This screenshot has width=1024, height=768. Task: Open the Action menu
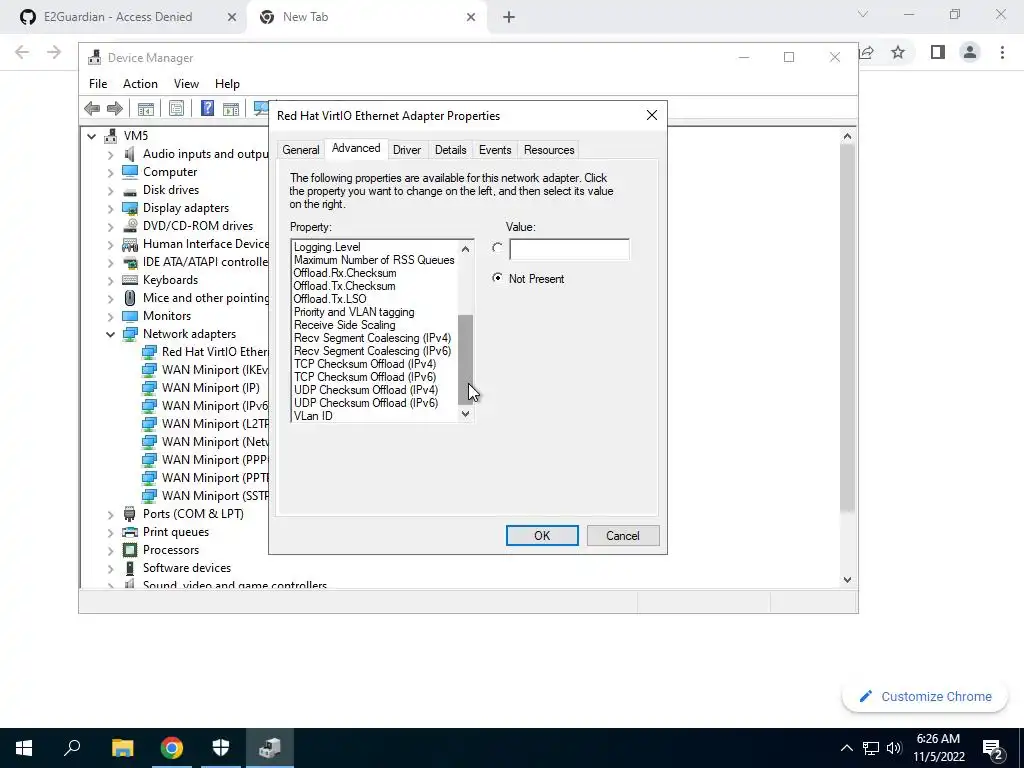[140, 84]
